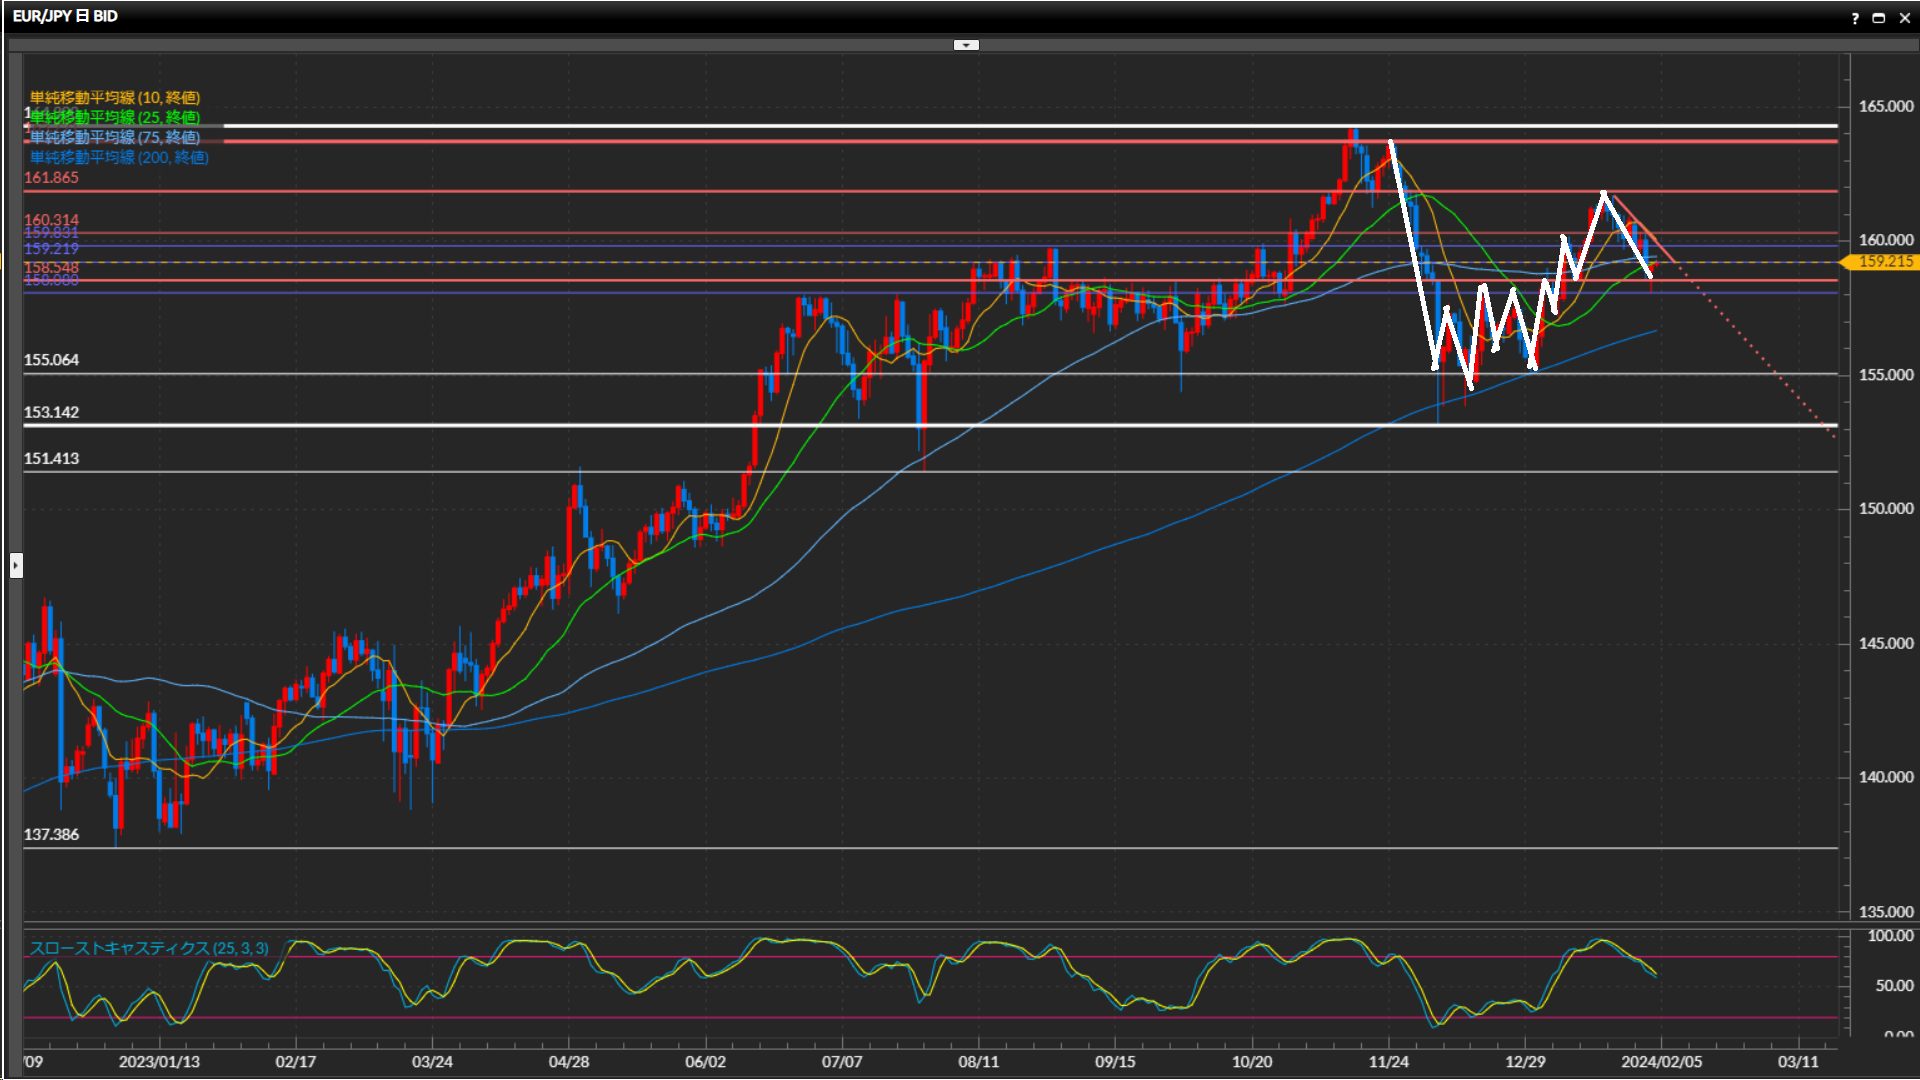
Task: Click the Slow Stochastics indicator label
Action: click(148, 948)
